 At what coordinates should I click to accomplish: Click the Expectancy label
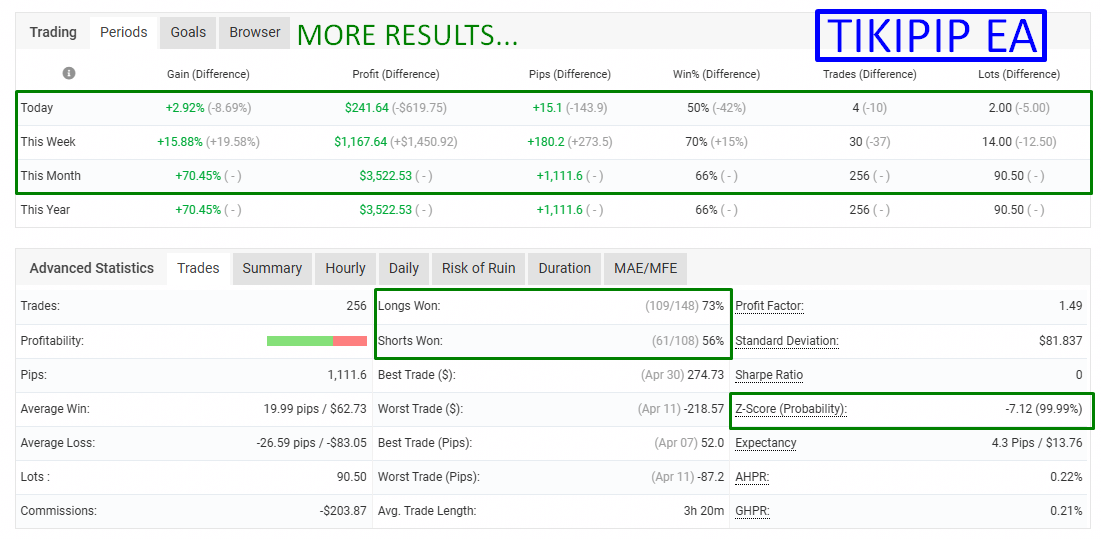pos(766,443)
